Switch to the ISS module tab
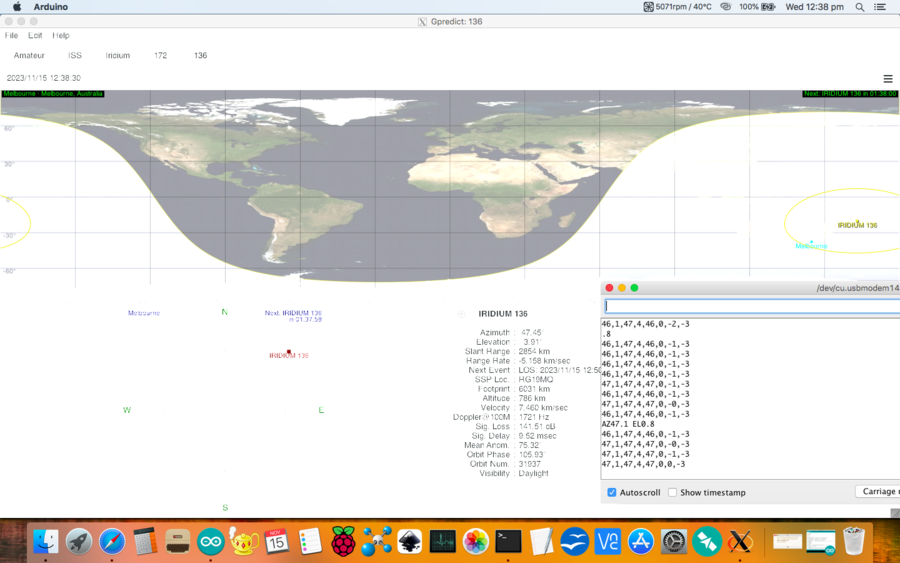Image resolution: width=900 pixels, height=563 pixels. (x=75, y=56)
